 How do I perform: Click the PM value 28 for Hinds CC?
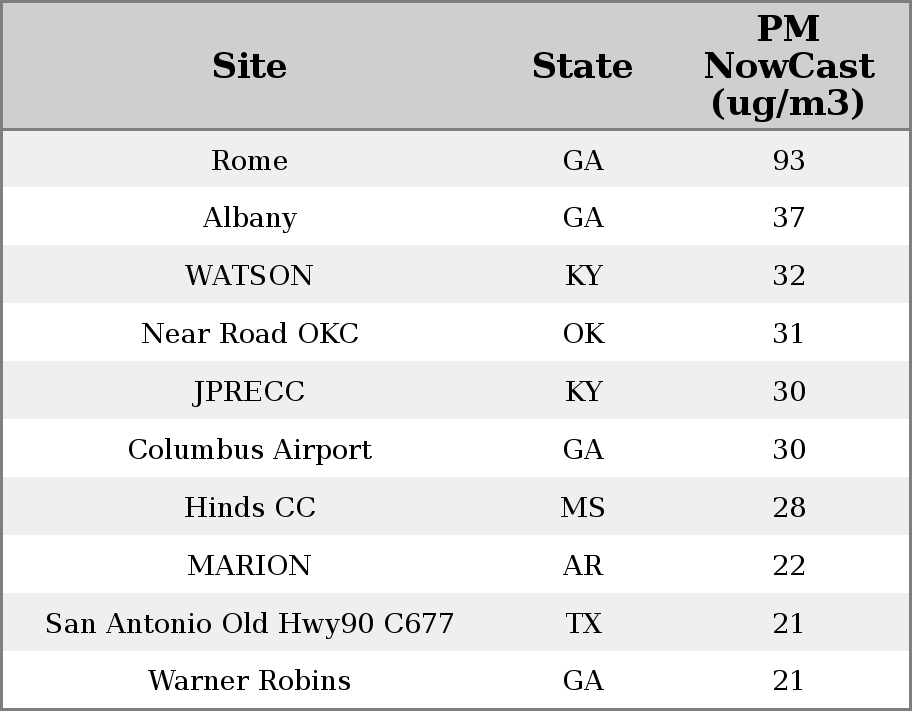[788, 508]
